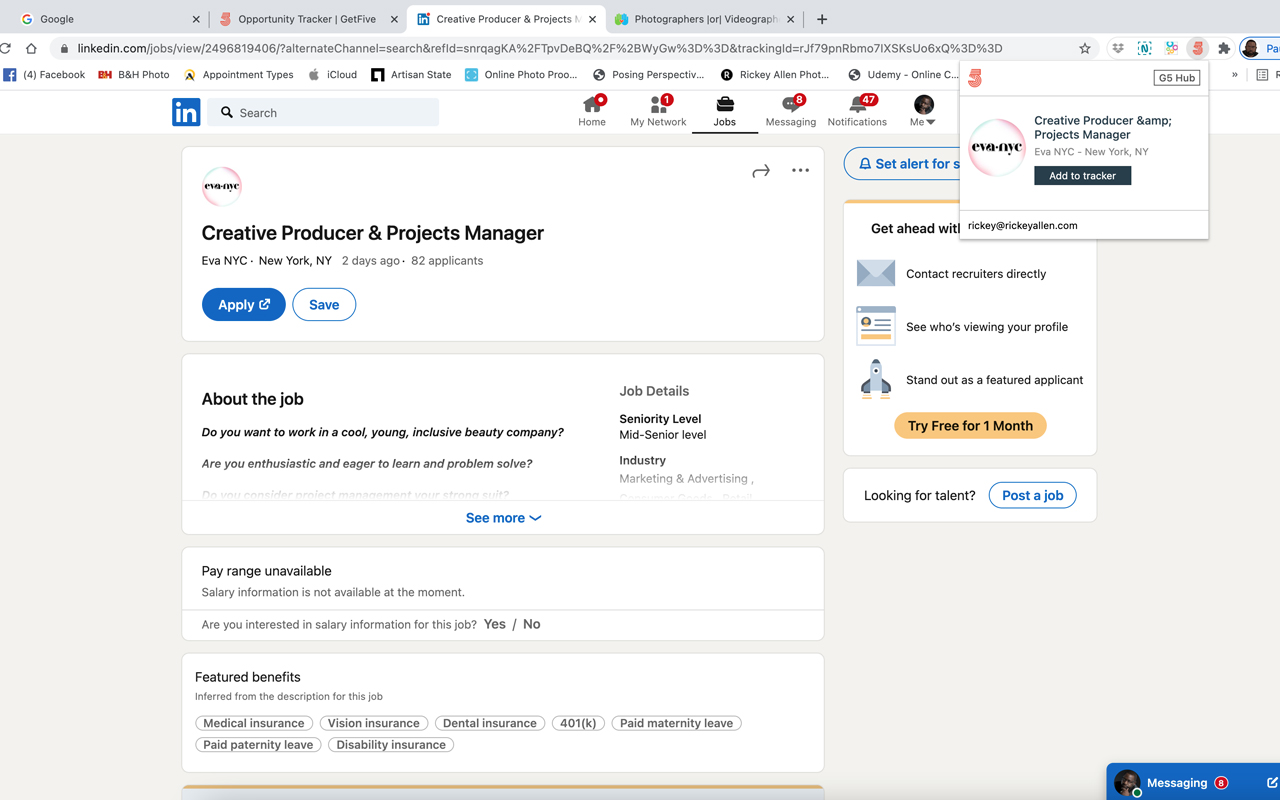Answer Yes to salary information interest
The image size is (1280, 800).
pyautogui.click(x=495, y=624)
